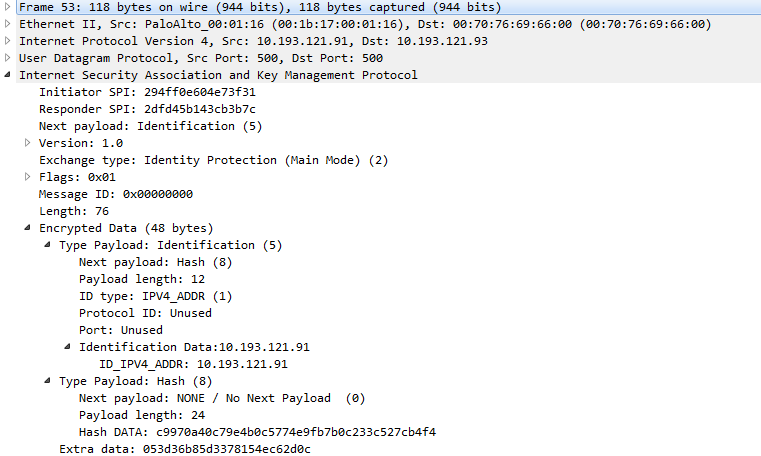
Task: Collapse the Identification Data node
Action: click(68, 347)
